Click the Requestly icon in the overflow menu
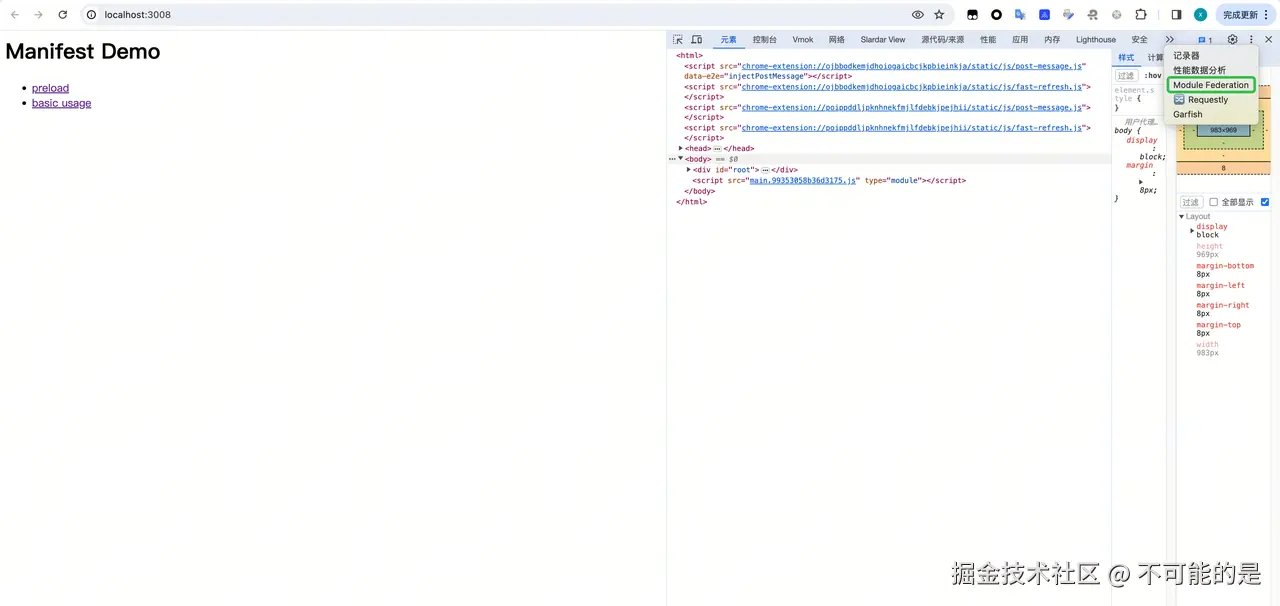Screen dimensions: 1280x606 point(1179,100)
